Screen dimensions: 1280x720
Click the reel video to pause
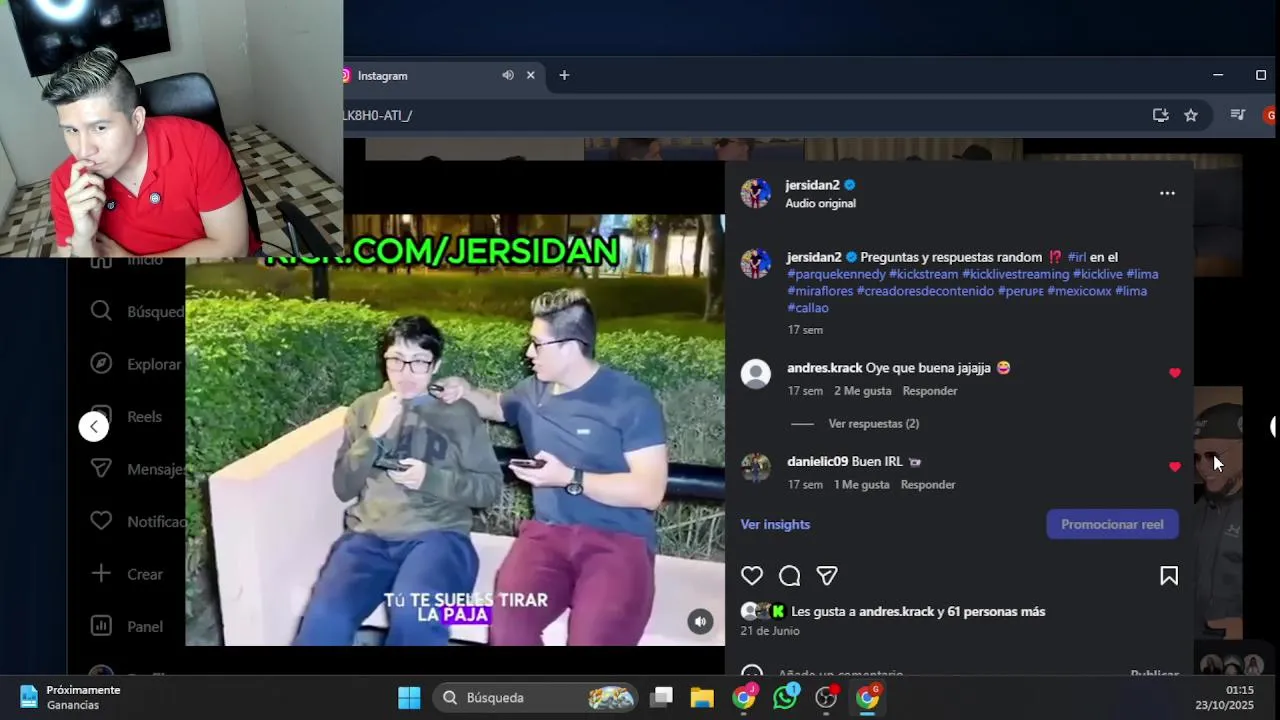coord(455,430)
